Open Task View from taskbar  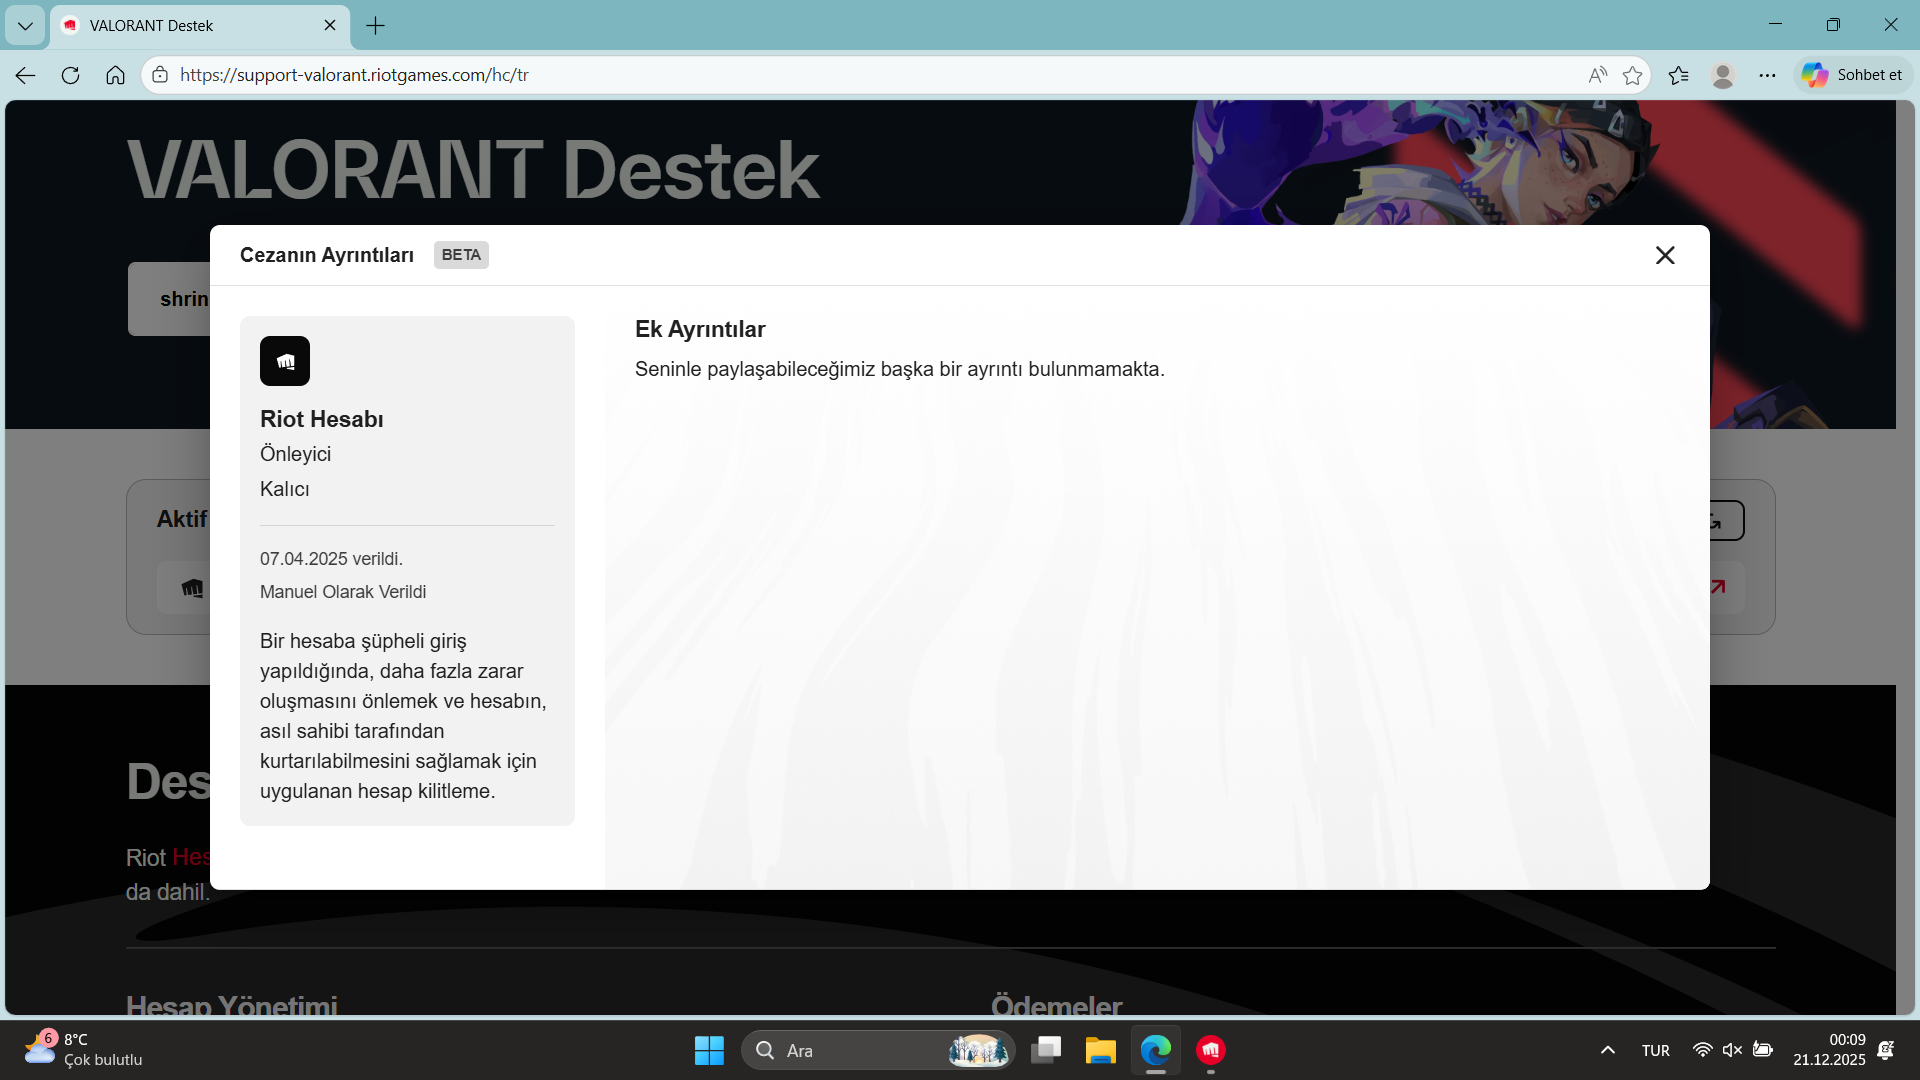click(x=1046, y=1050)
